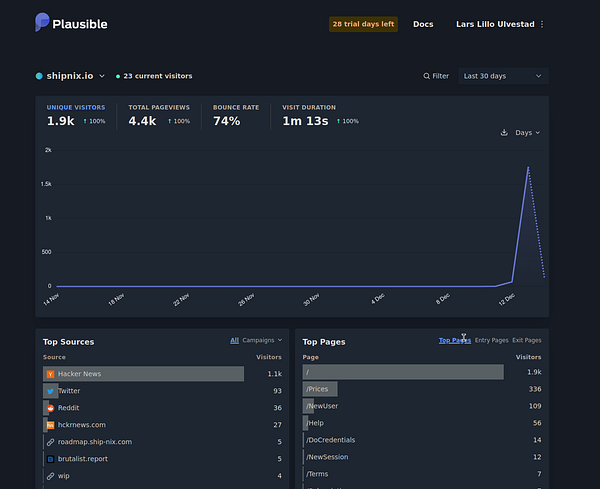Open the Last 30 days date picker

503,76
